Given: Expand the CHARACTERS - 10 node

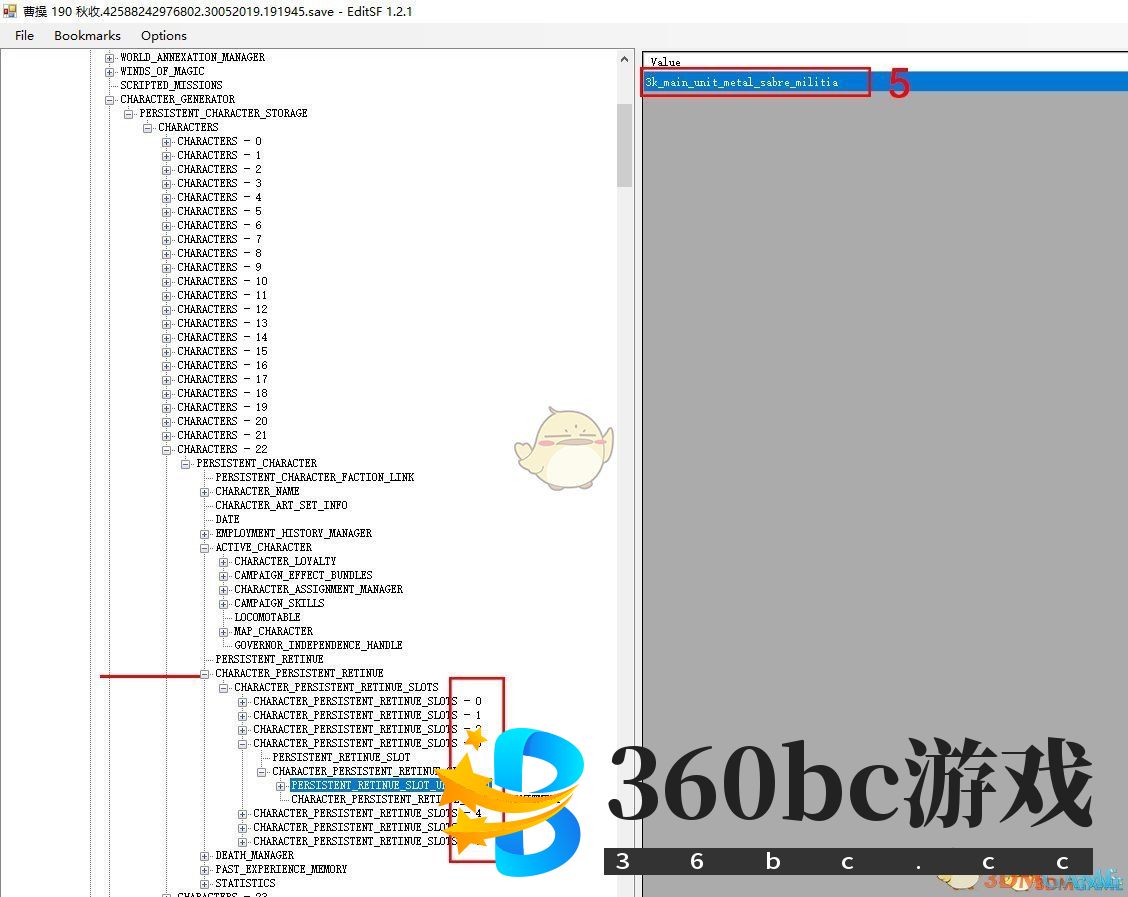Looking at the screenshot, I should (167, 282).
